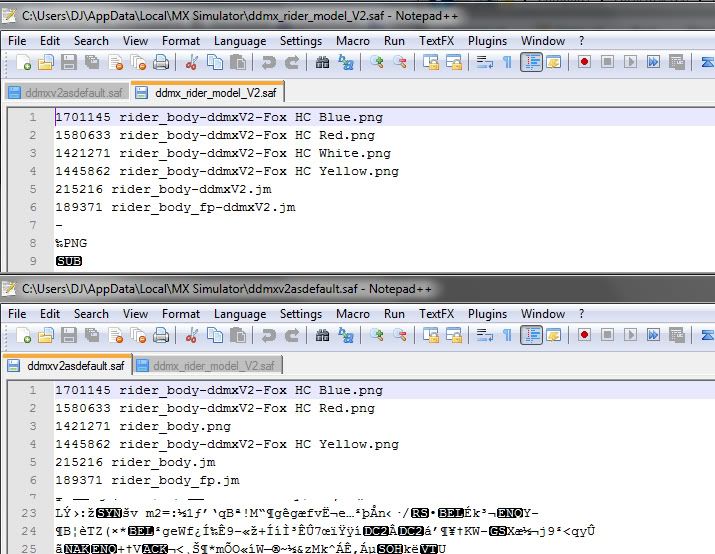This screenshot has height=554, width=715.
Task: Click the line 'rider_body-ddmxV2.jm' in the top editor
Action: click(x=191, y=189)
